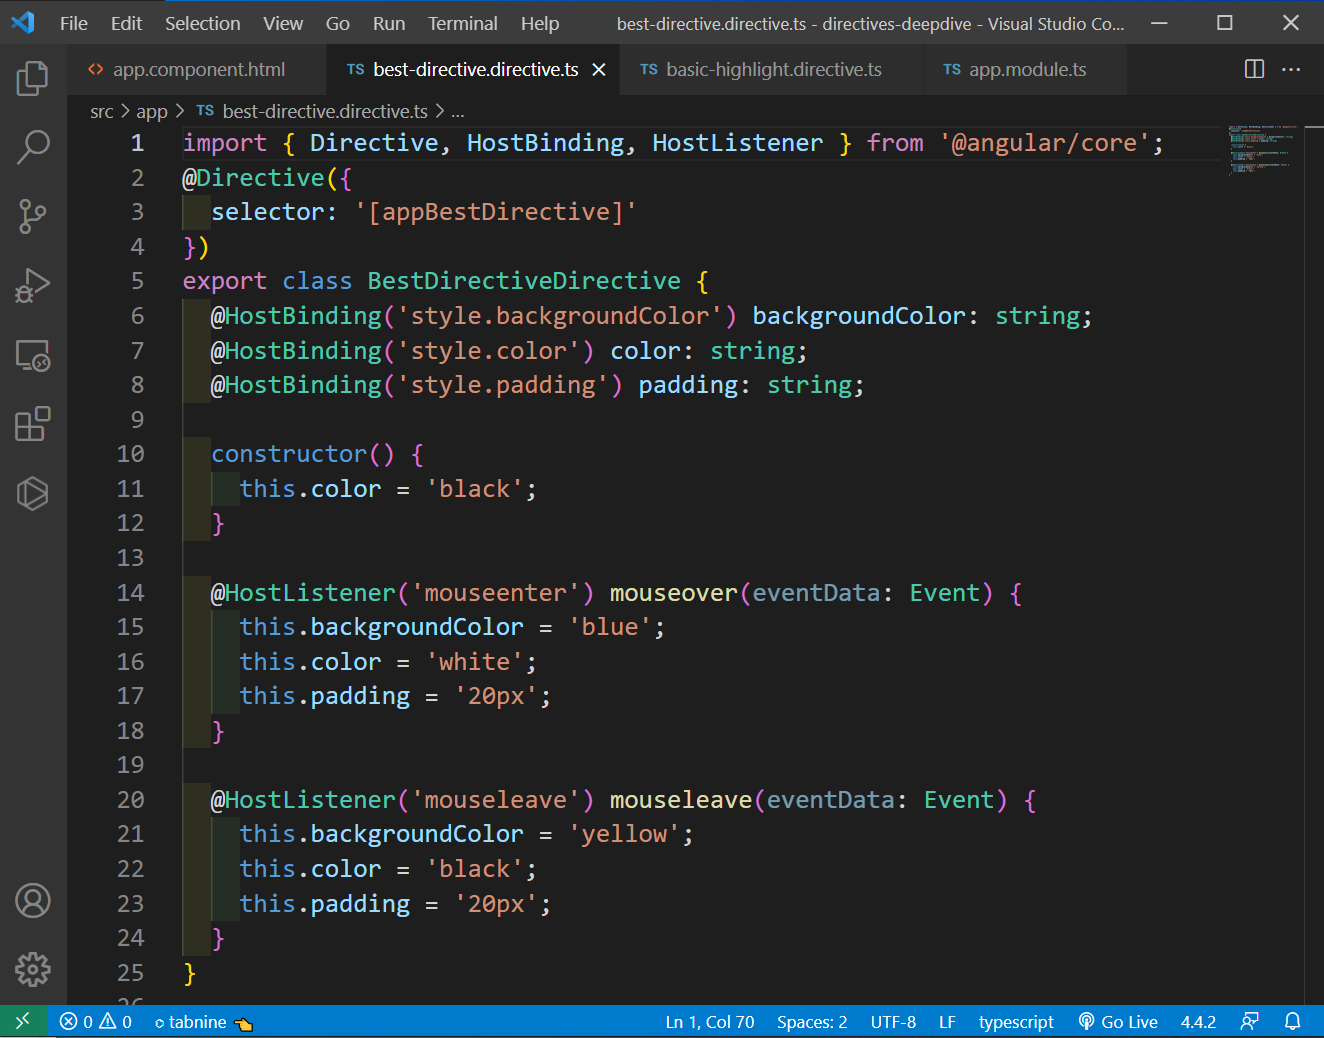The width and height of the screenshot is (1324, 1038).
Task: Select language mode typescript
Action: pos(1016,1021)
